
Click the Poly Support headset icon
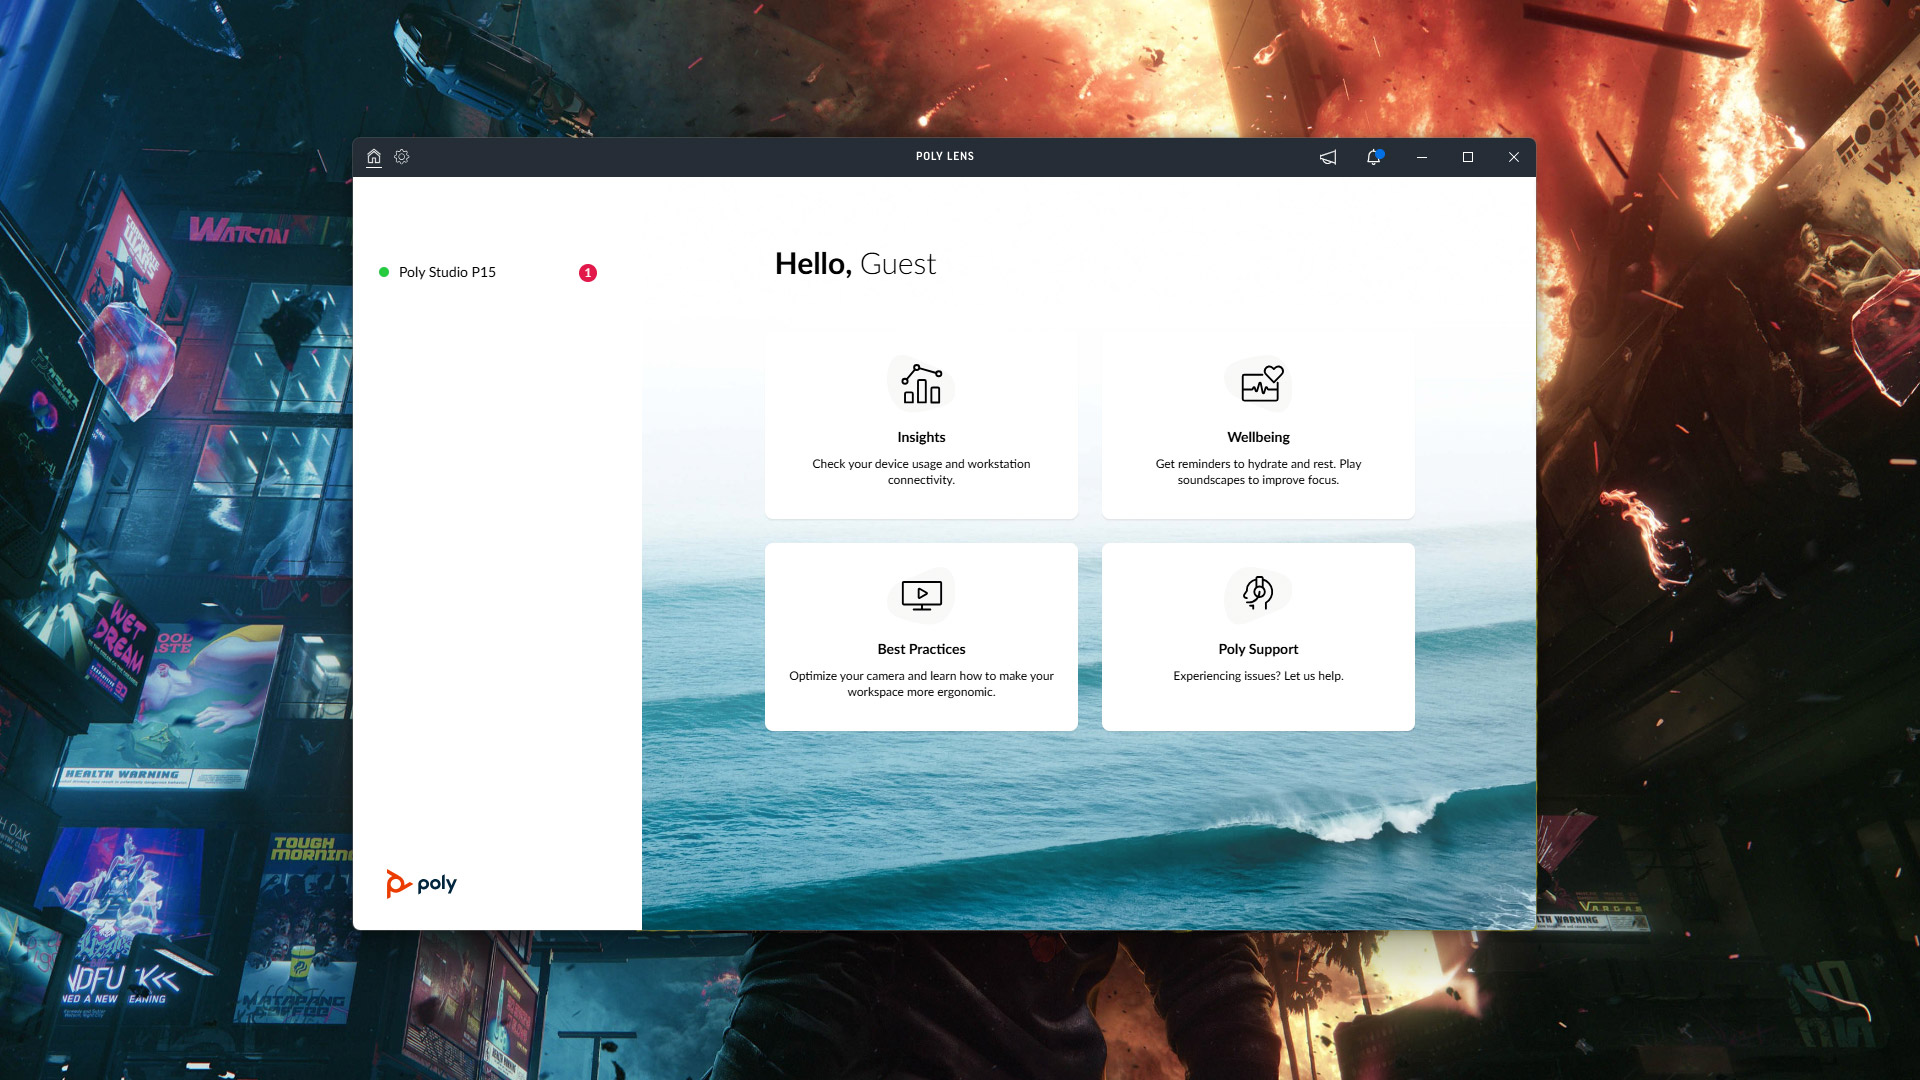(x=1258, y=593)
